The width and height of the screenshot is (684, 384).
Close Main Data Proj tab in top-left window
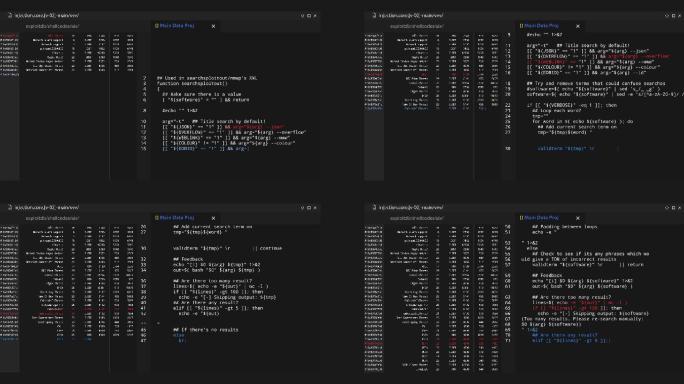pyautogui.click(x=213, y=26)
